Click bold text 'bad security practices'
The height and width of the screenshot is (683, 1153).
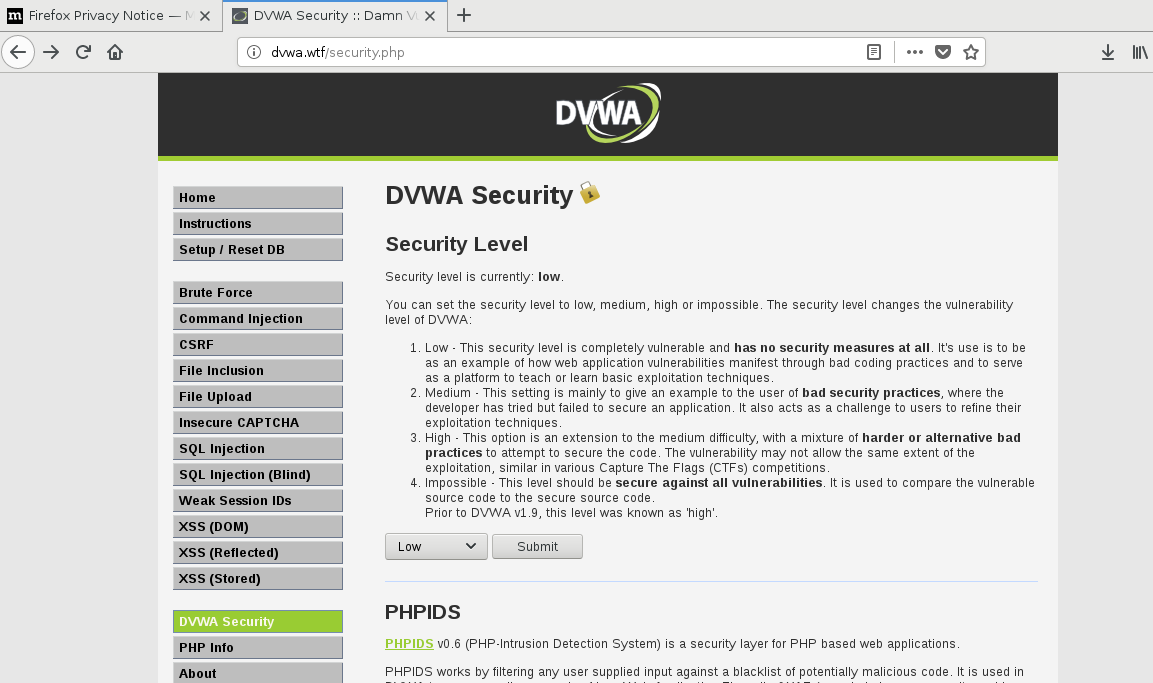pyautogui.click(x=871, y=393)
